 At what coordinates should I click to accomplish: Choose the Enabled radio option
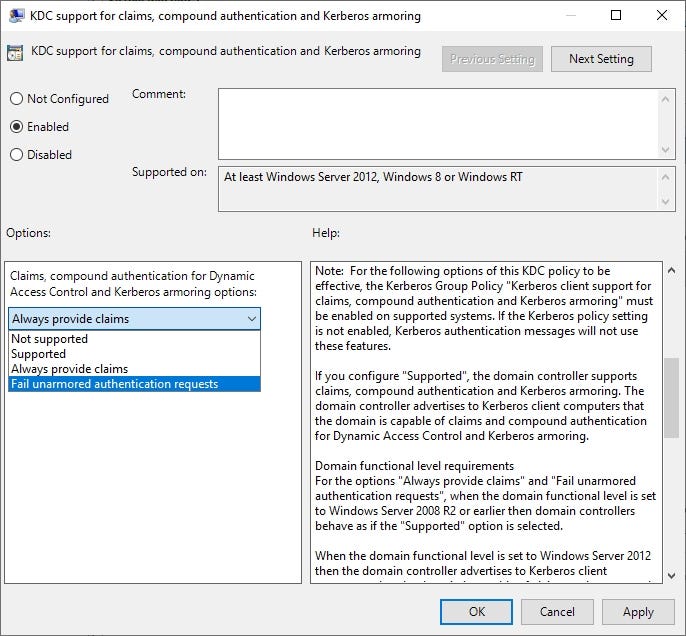pyautogui.click(x=16, y=127)
